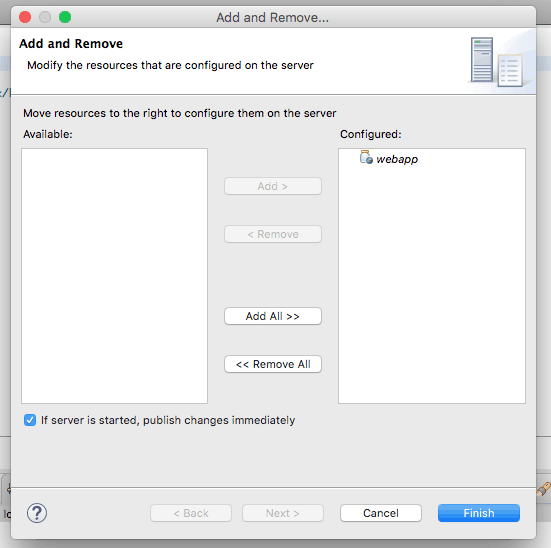Click the disabled < Back button

191,513
